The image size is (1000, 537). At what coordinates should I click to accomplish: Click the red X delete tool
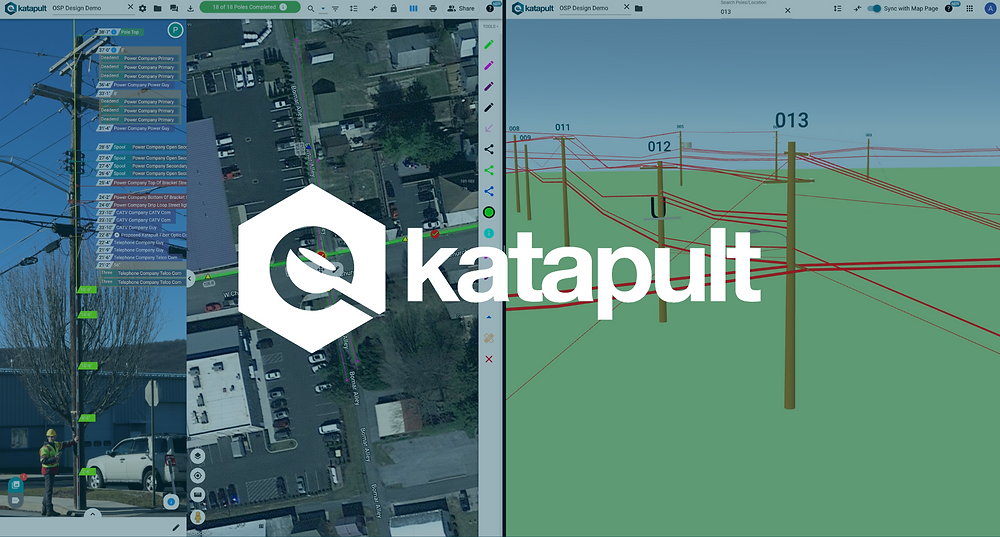(489, 359)
